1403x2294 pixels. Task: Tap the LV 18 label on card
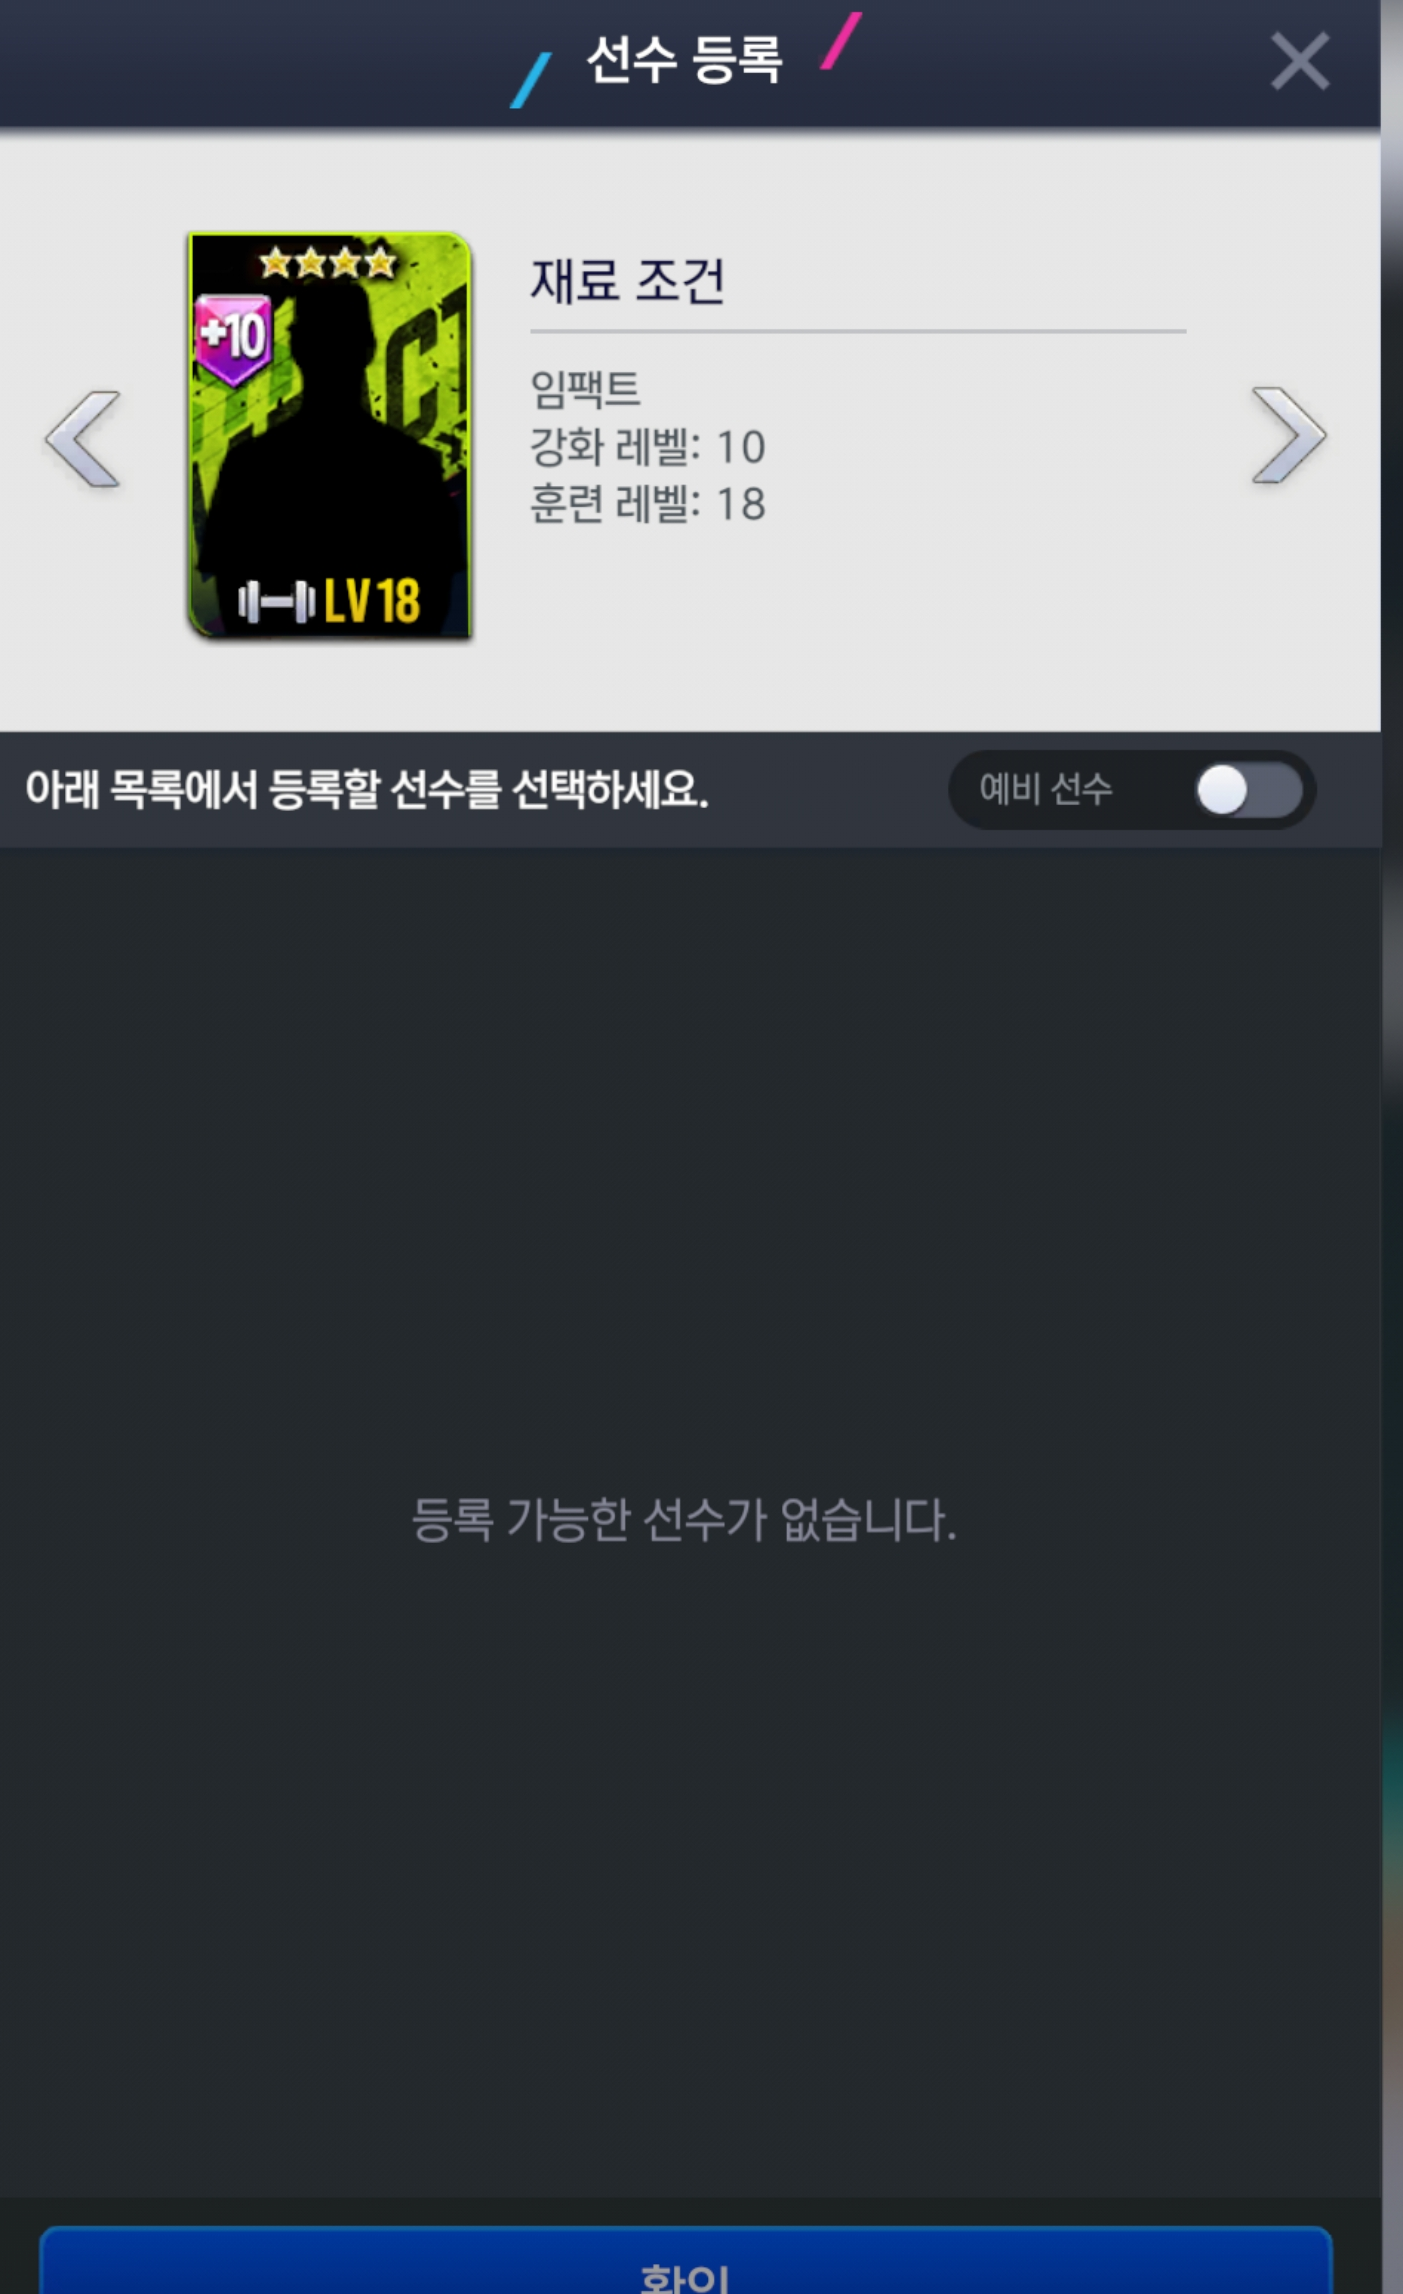372,601
